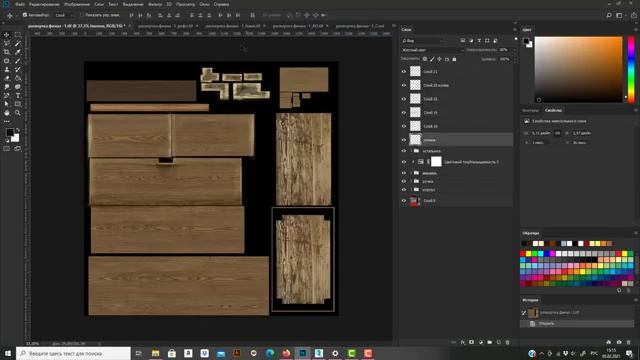Image resolution: width=640 pixels, height=360 pixels.
Task: Select the Horizontal Type tool
Action: point(18,95)
